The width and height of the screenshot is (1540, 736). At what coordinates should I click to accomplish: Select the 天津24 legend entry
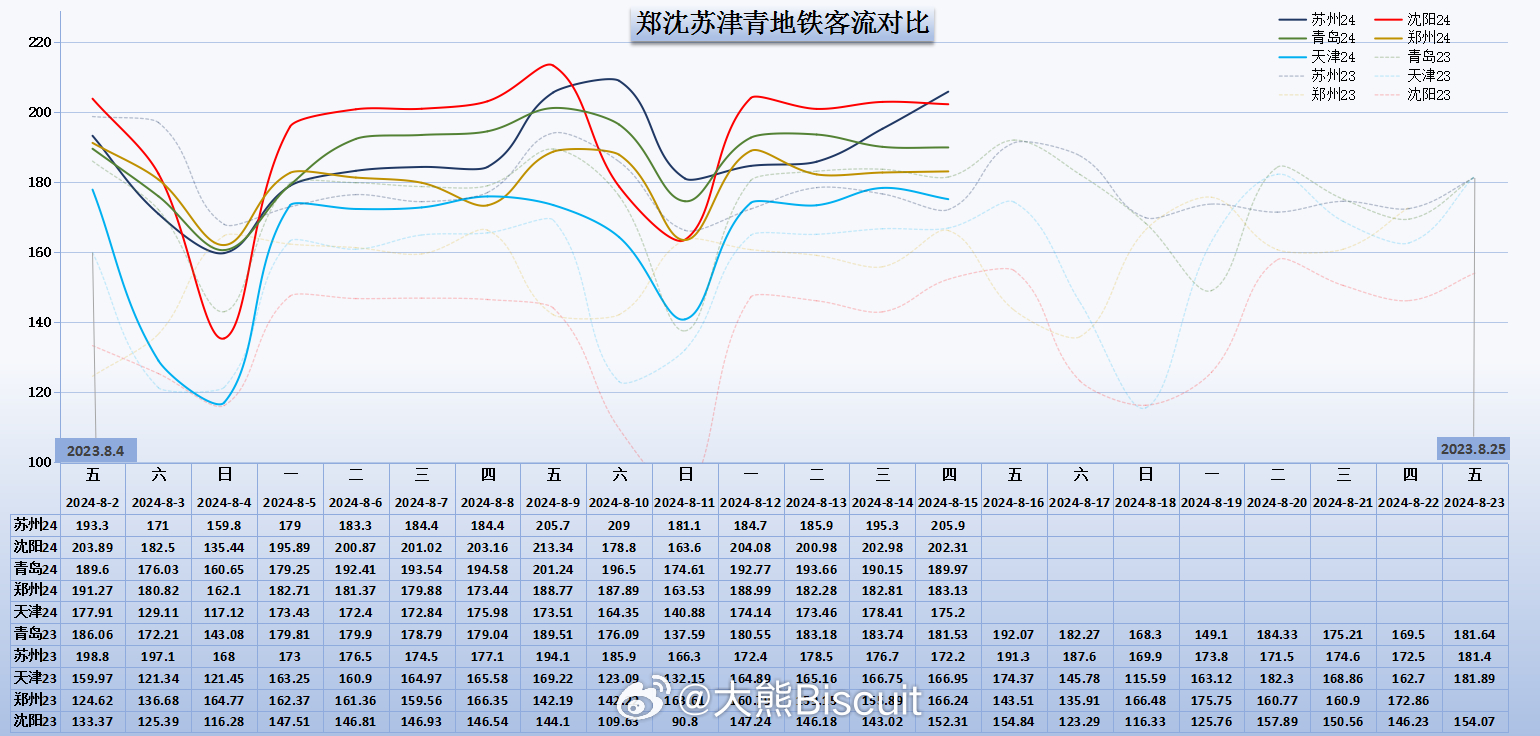(x=1318, y=57)
